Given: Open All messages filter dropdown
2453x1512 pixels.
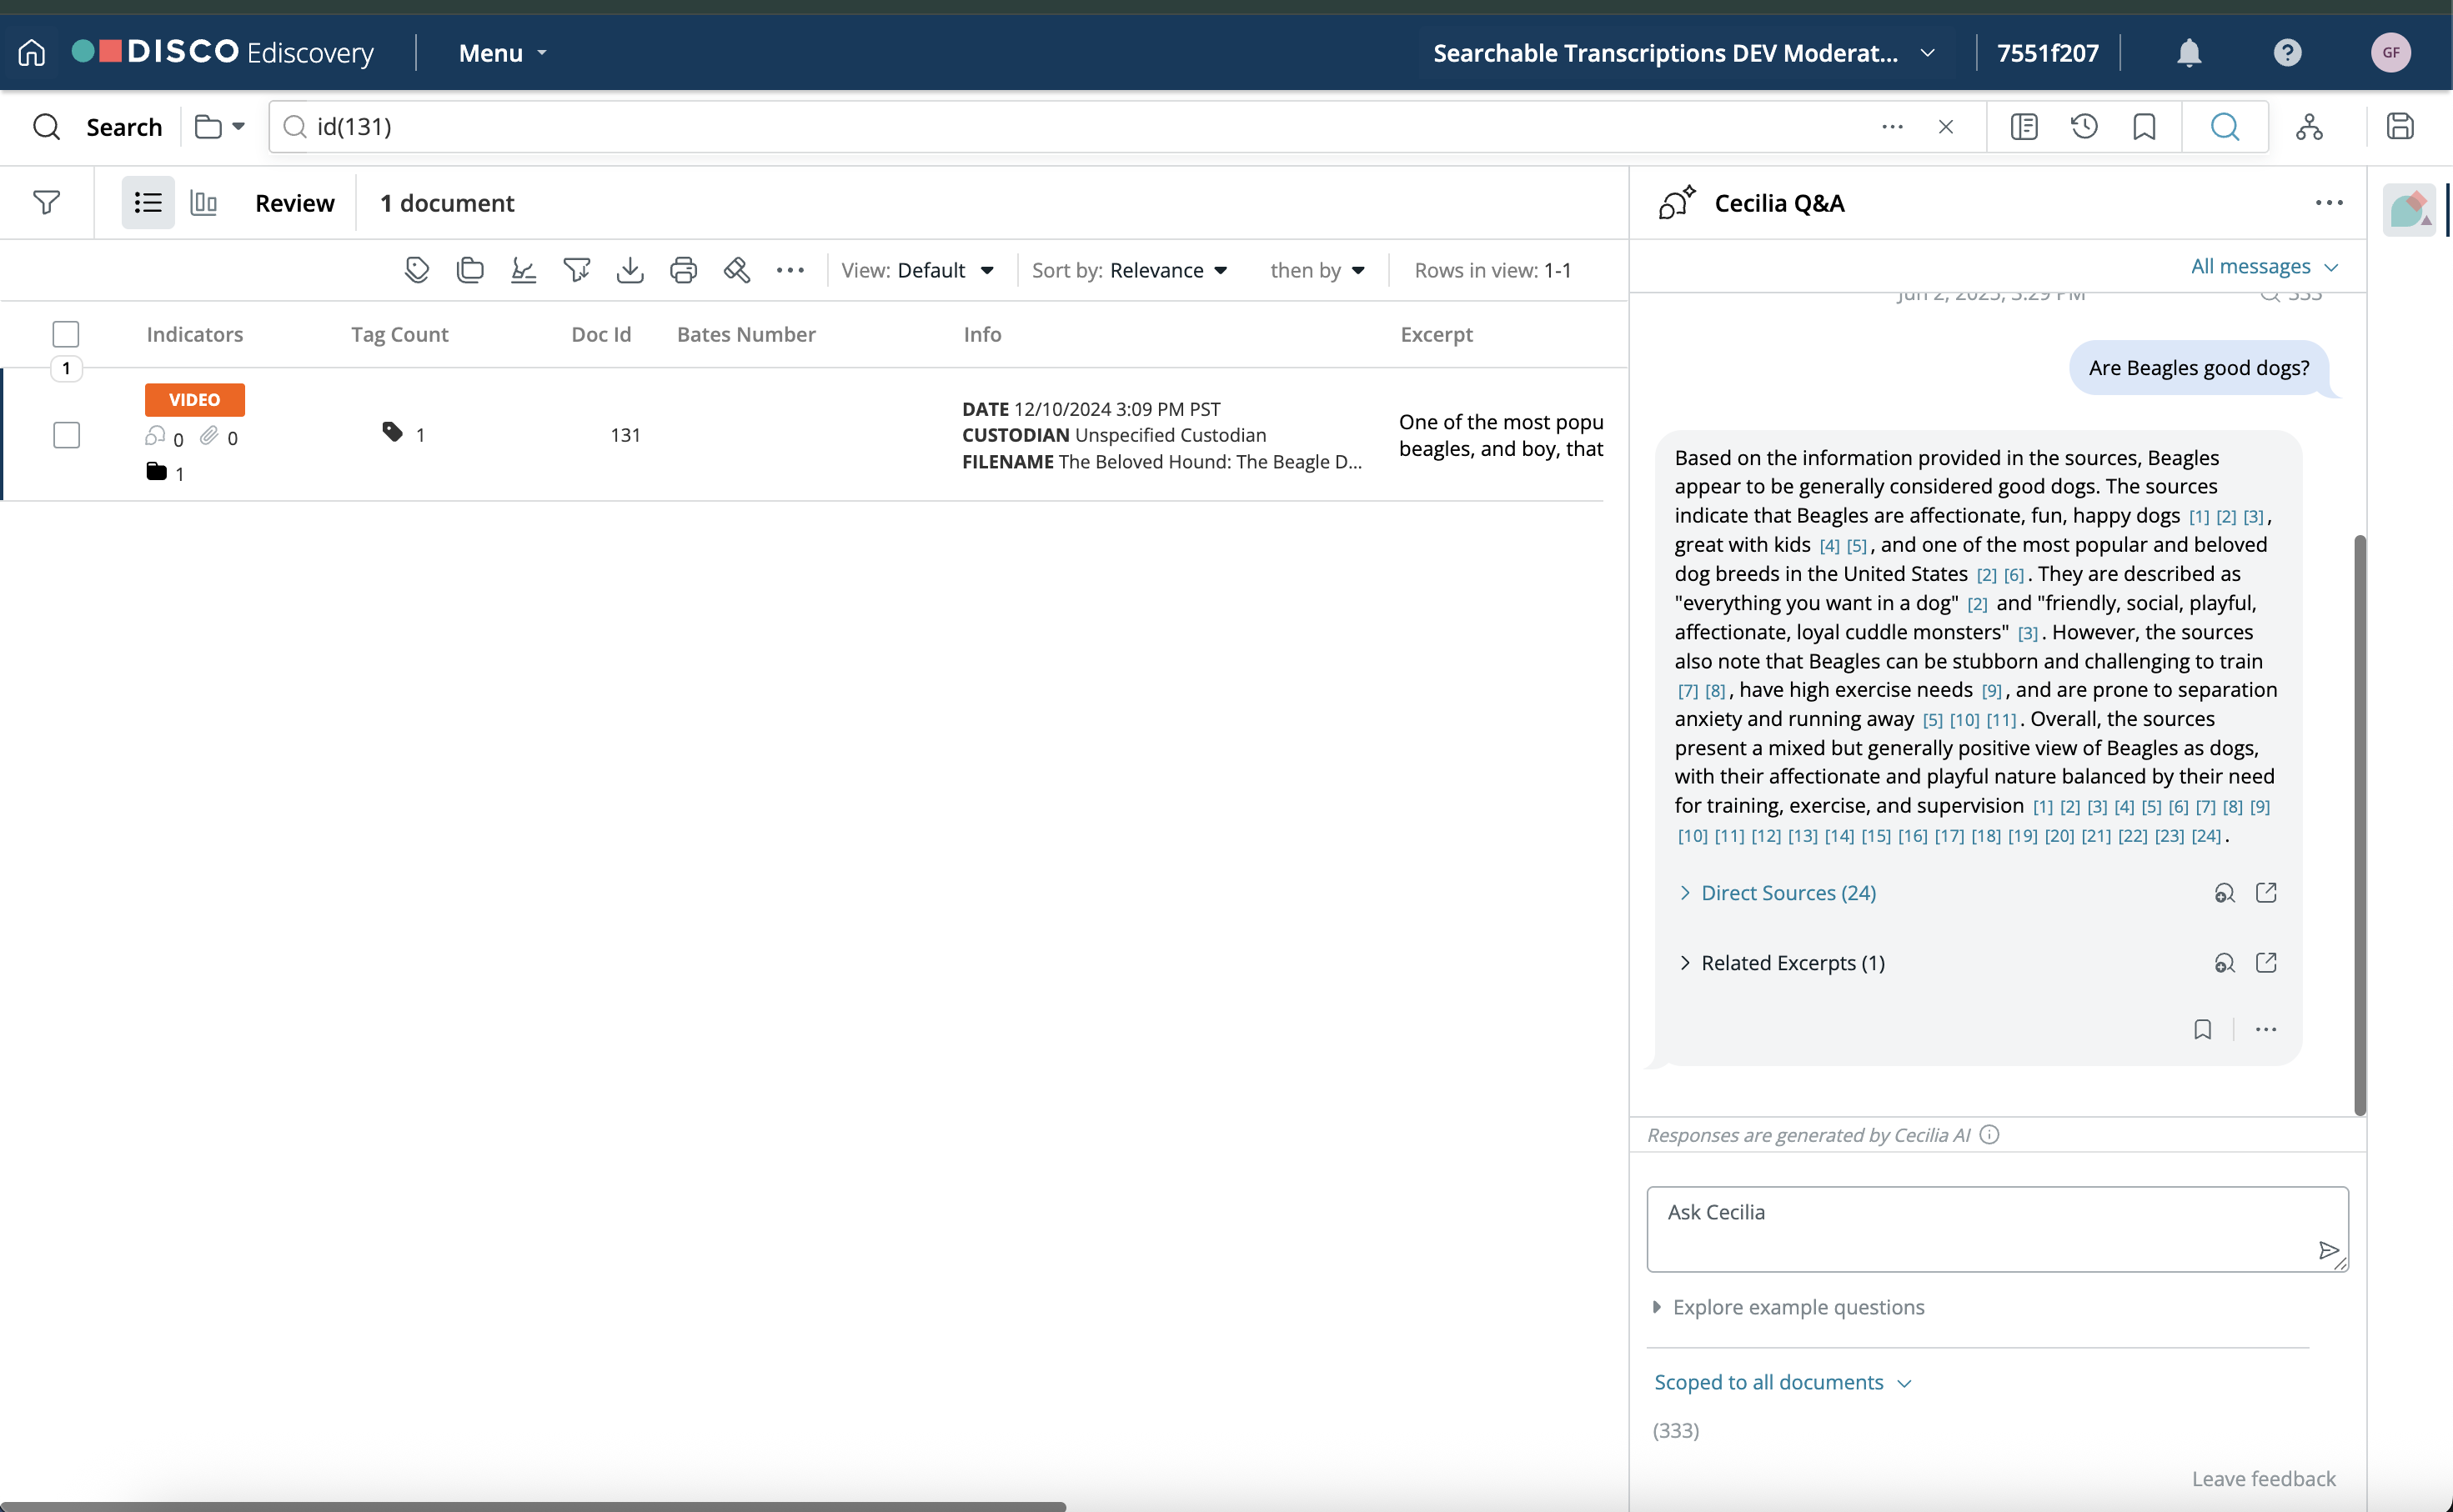Looking at the screenshot, I should [x=2264, y=266].
